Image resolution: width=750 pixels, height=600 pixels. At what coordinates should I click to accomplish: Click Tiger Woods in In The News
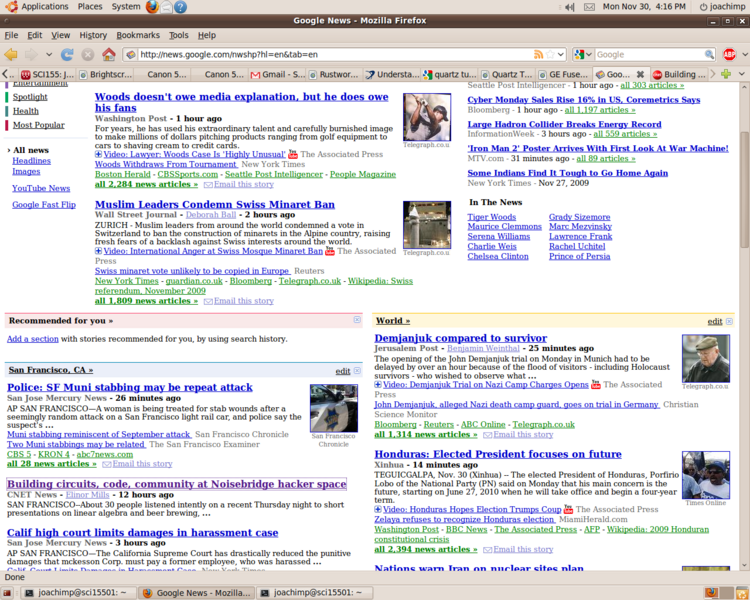tap(492, 217)
